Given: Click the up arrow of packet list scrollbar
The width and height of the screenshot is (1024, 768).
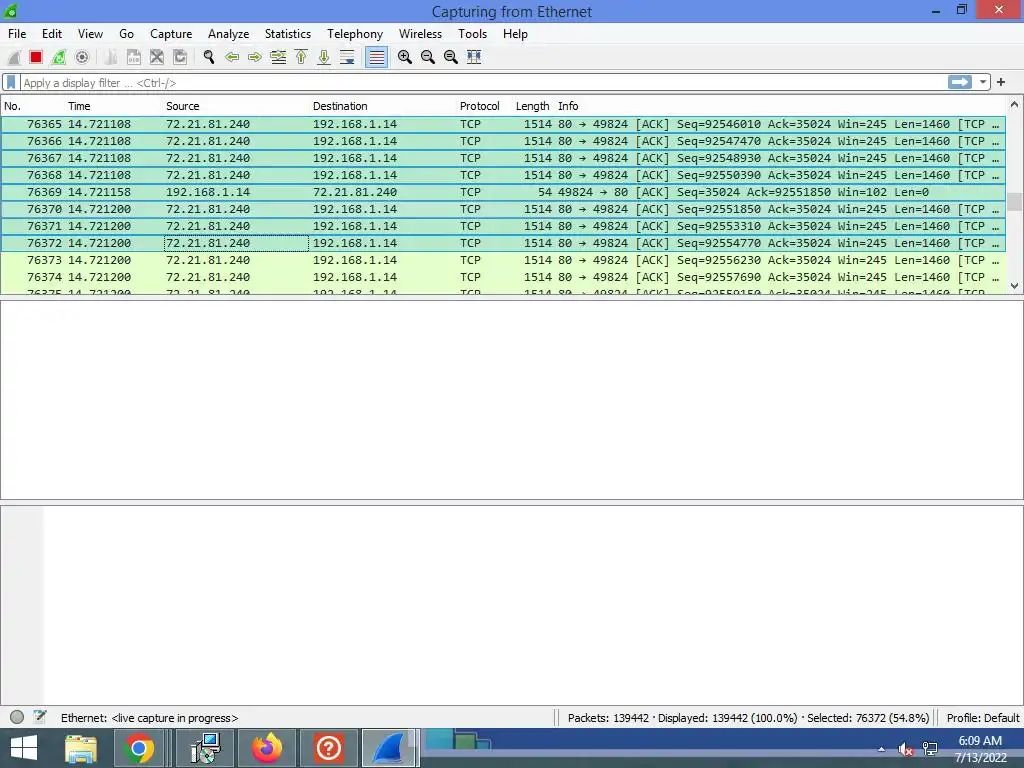Looking at the screenshot, I should tap(1014, 104).
